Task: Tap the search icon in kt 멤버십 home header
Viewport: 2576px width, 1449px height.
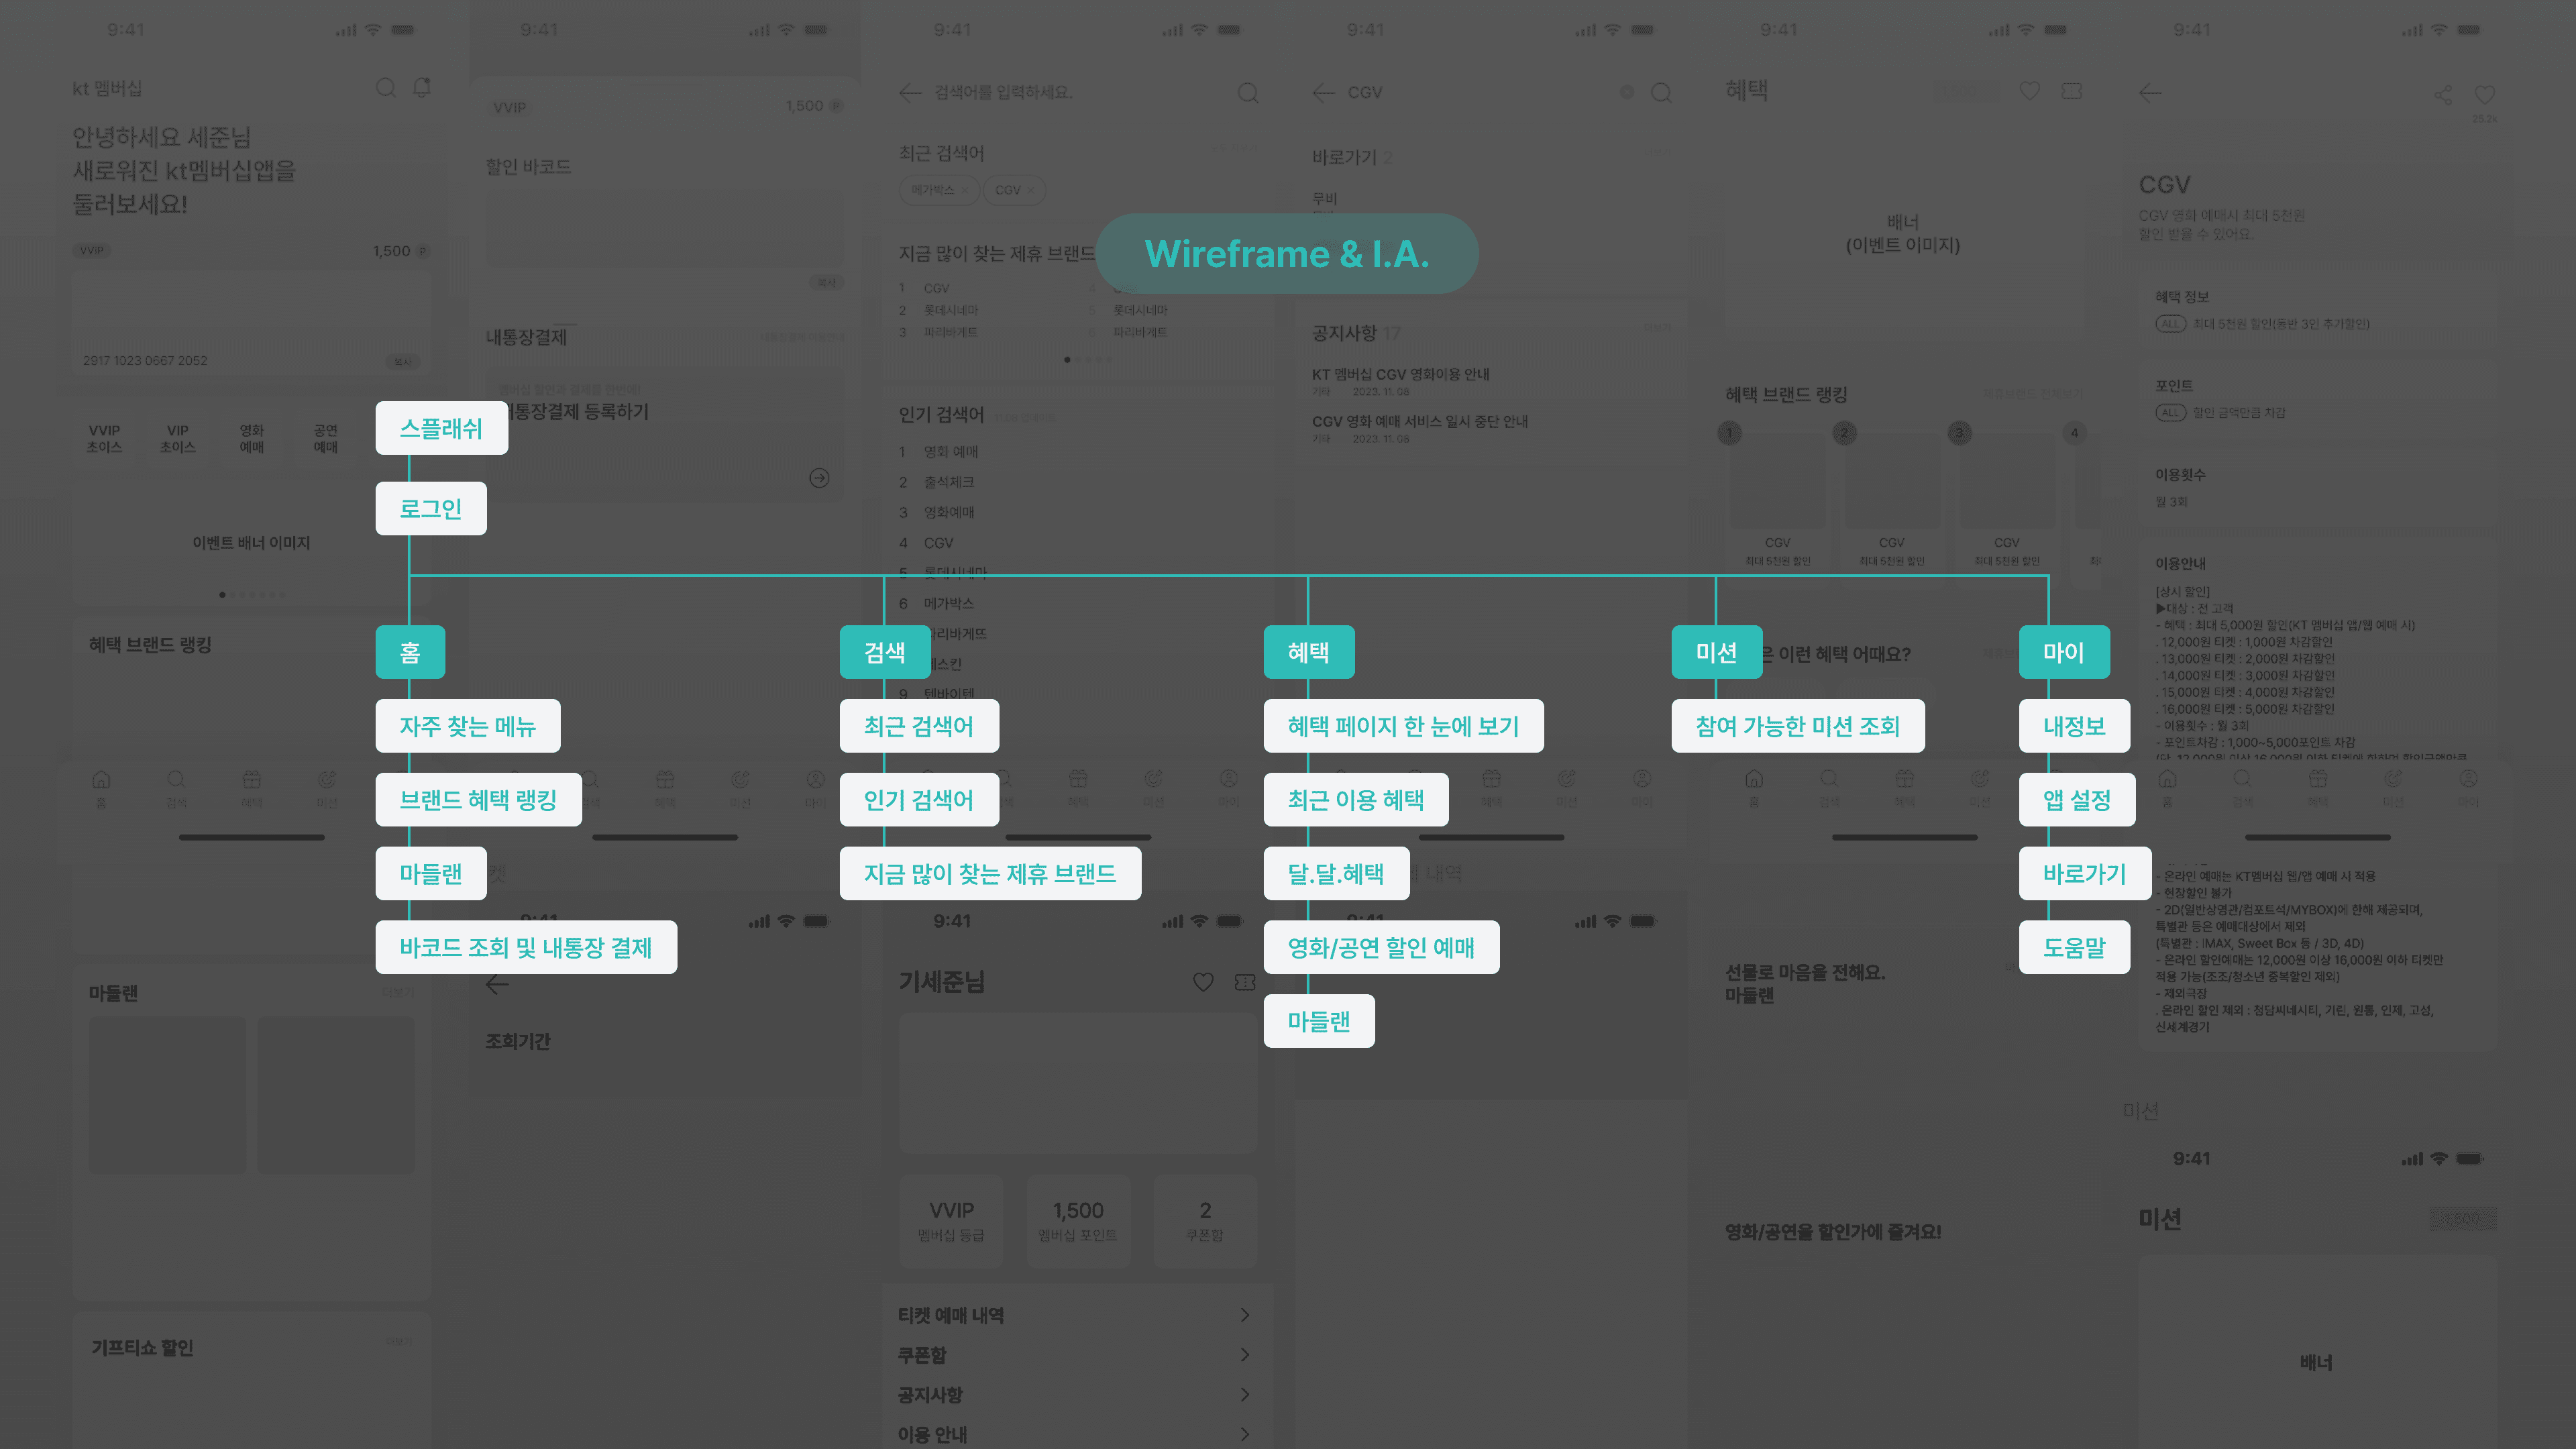Action: (386, 88)
